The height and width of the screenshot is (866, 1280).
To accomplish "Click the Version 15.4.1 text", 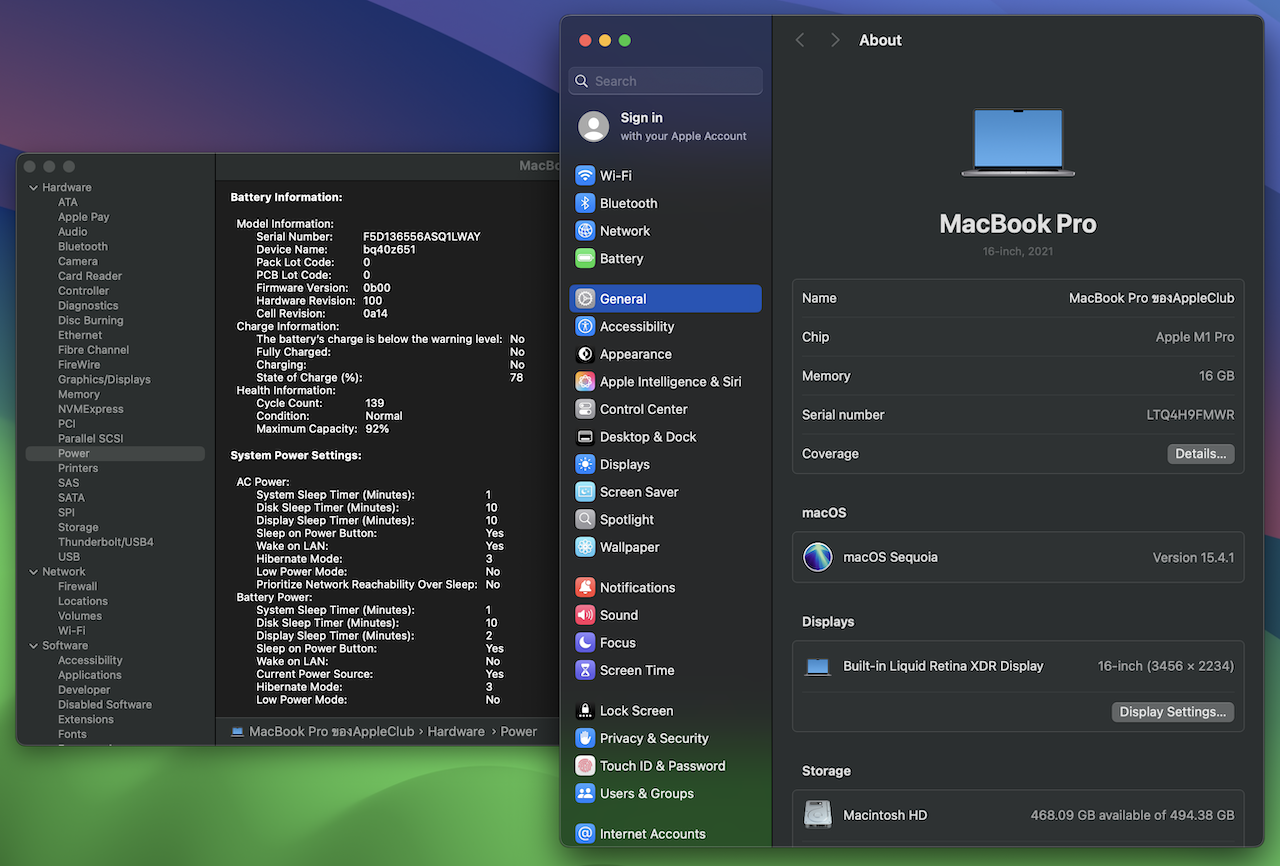I will point(1193,558).
